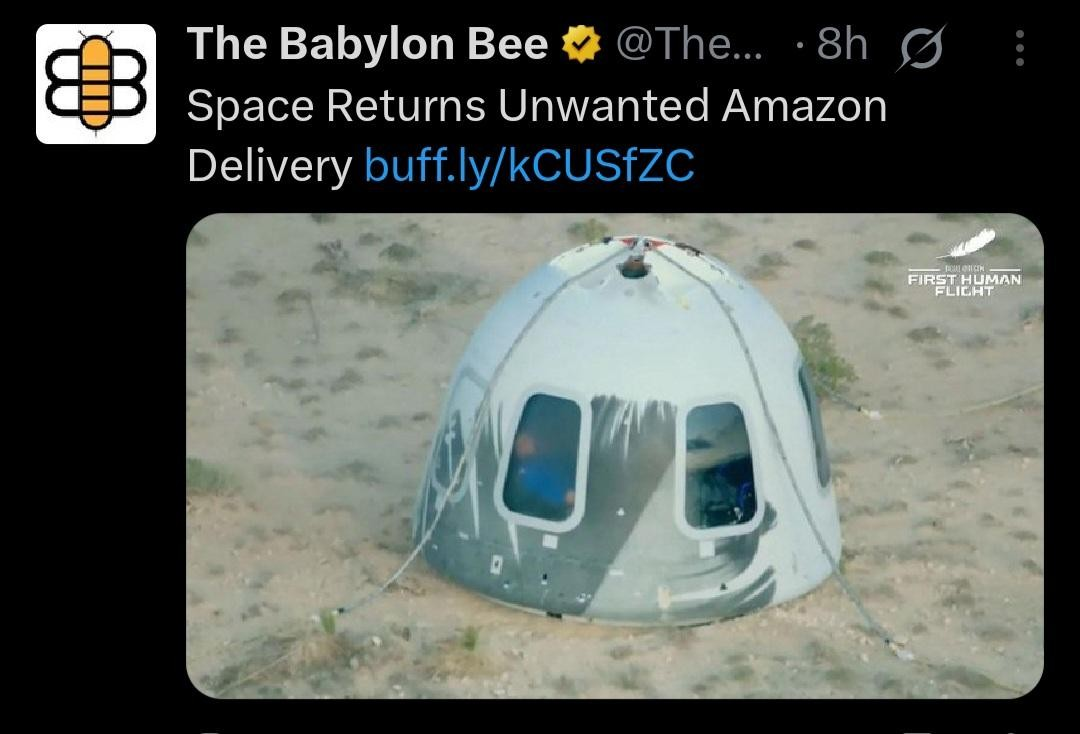Click the green shrub behind the capsule
Viewport: 1080px width, 734px height.
pyautogui.click(x=823, y=358)
